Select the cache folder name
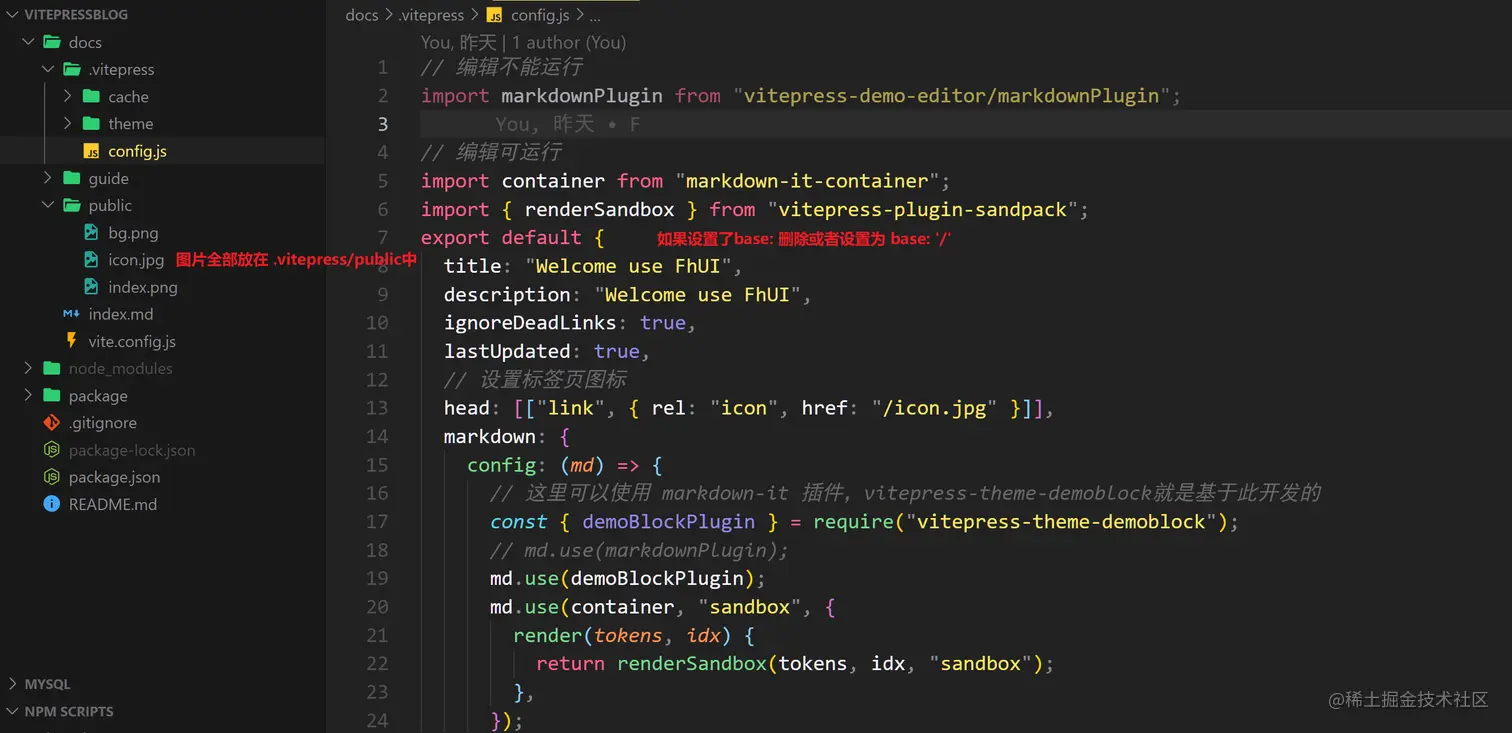 click(x=128, y=96)
